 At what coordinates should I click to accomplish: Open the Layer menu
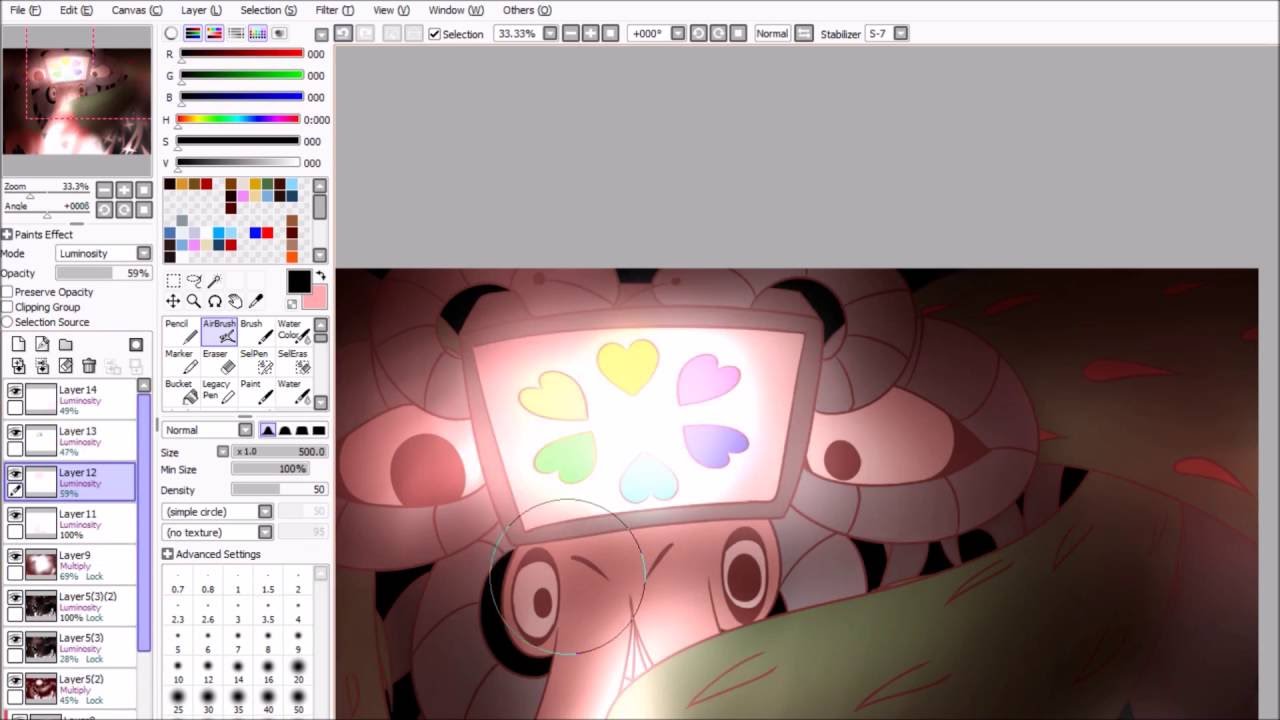(201, 10)
